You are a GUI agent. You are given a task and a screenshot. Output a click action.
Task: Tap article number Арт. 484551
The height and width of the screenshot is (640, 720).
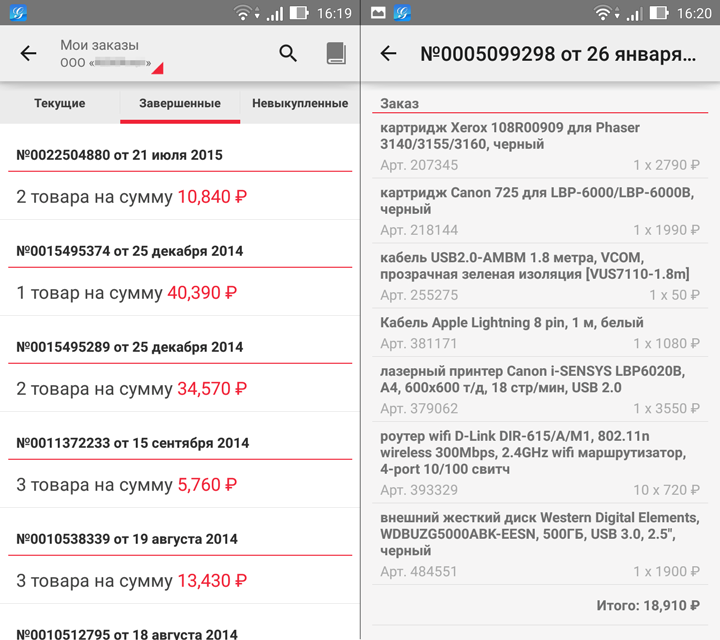pos(419,572)
